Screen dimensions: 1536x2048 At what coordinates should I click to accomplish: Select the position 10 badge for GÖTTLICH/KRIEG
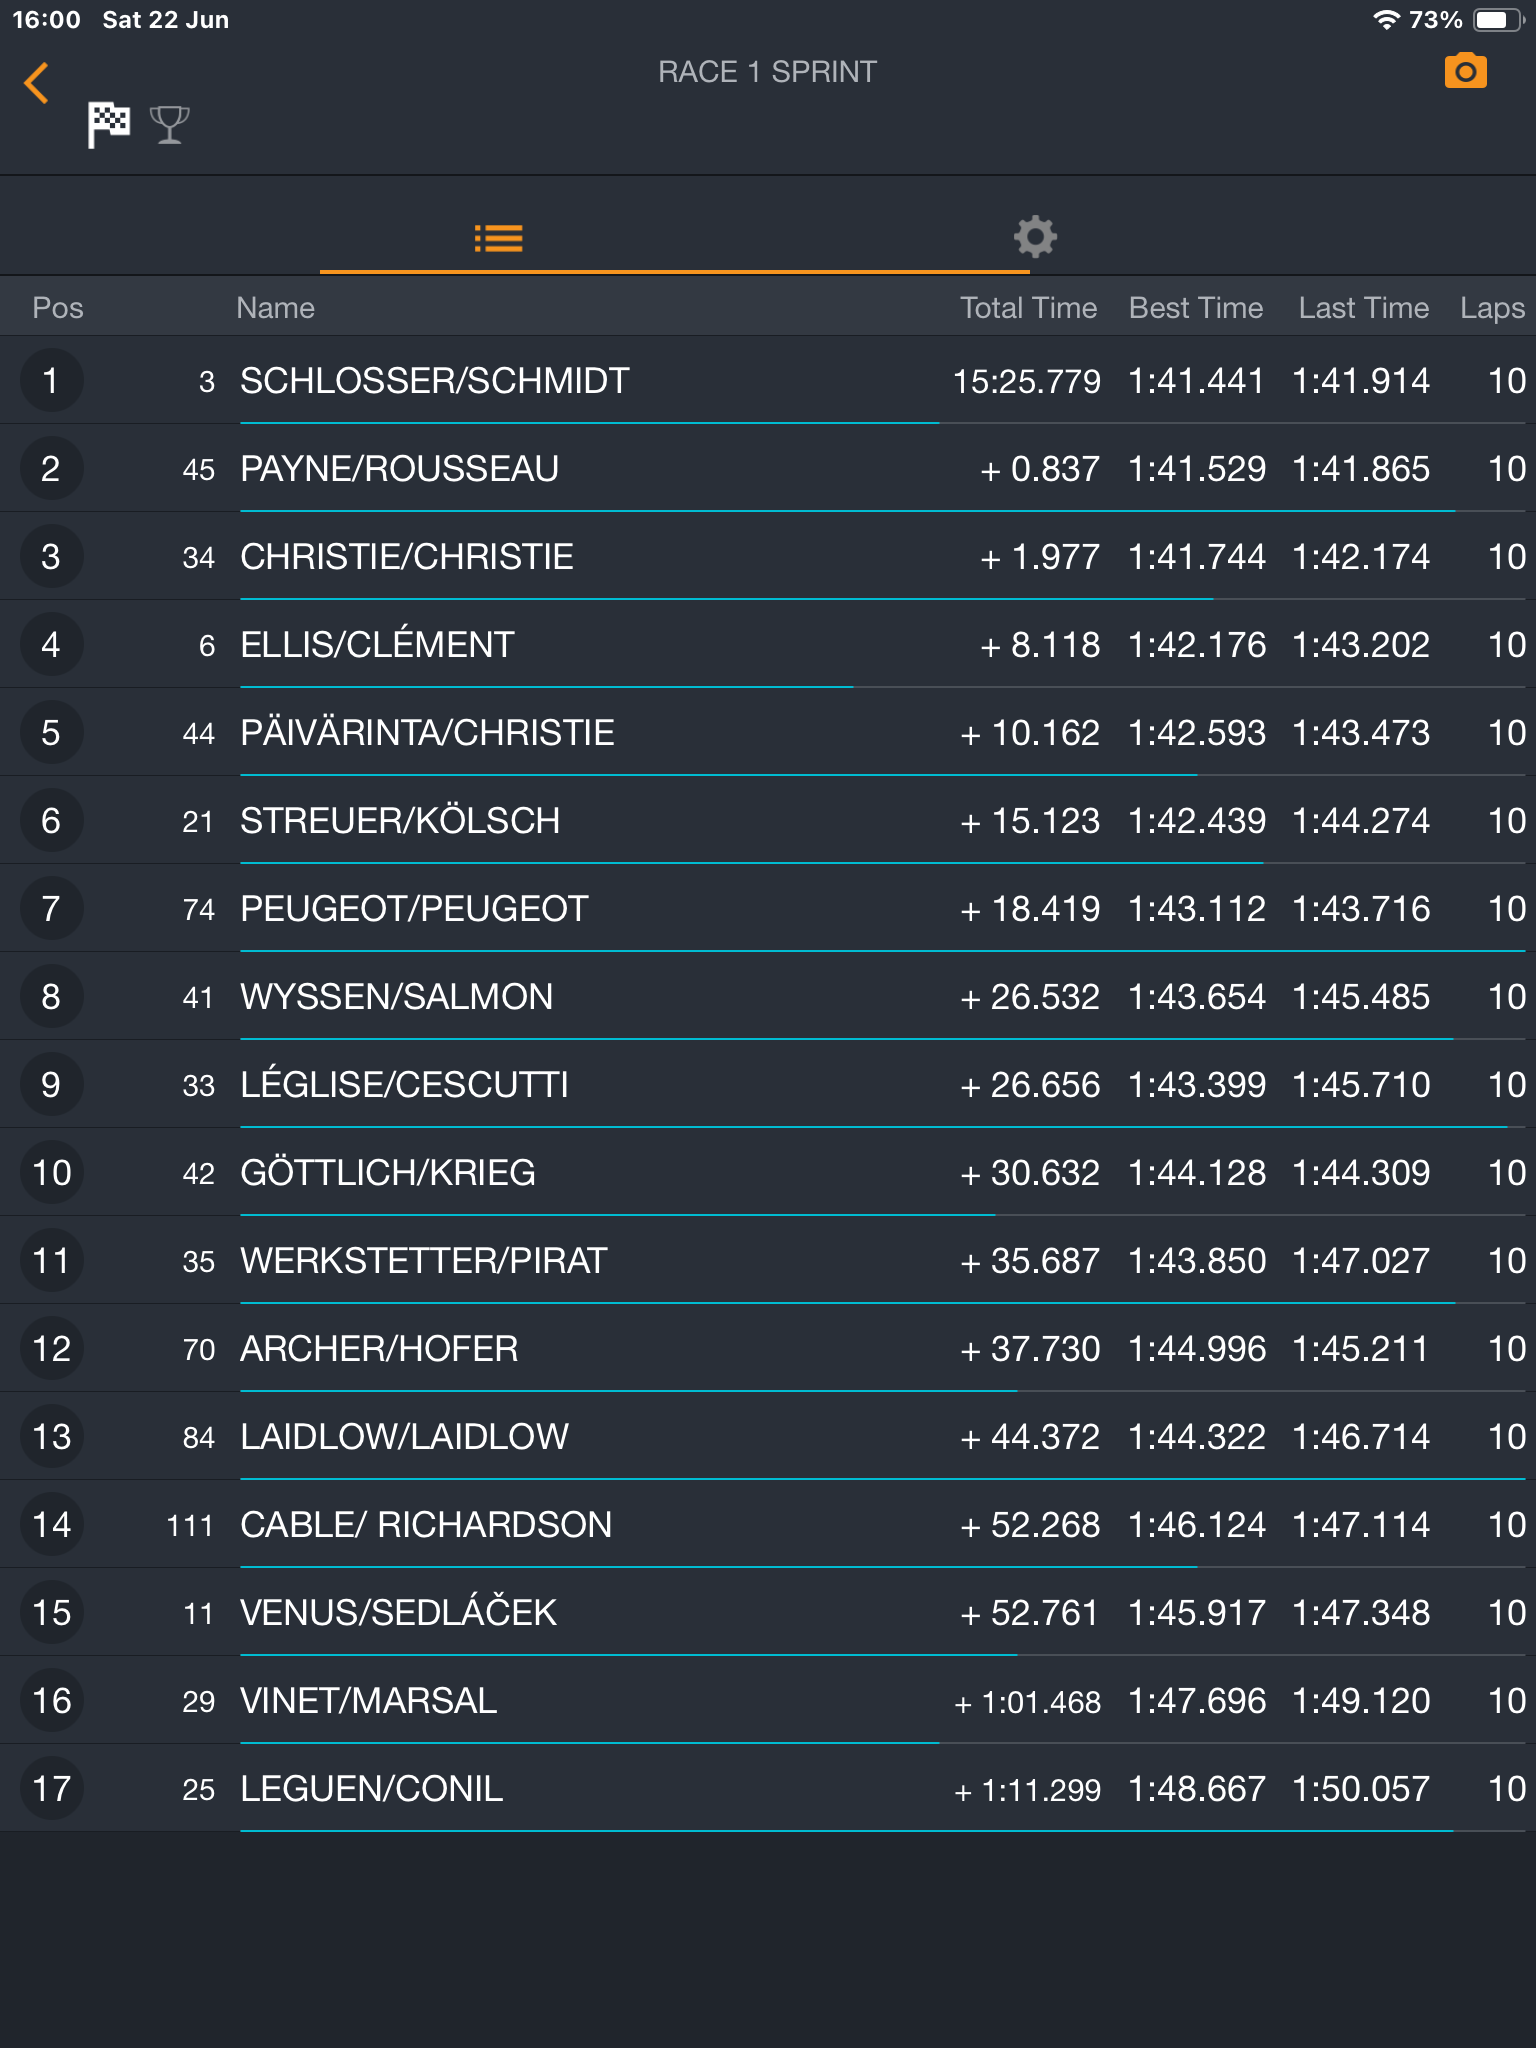pos(51,1173)
